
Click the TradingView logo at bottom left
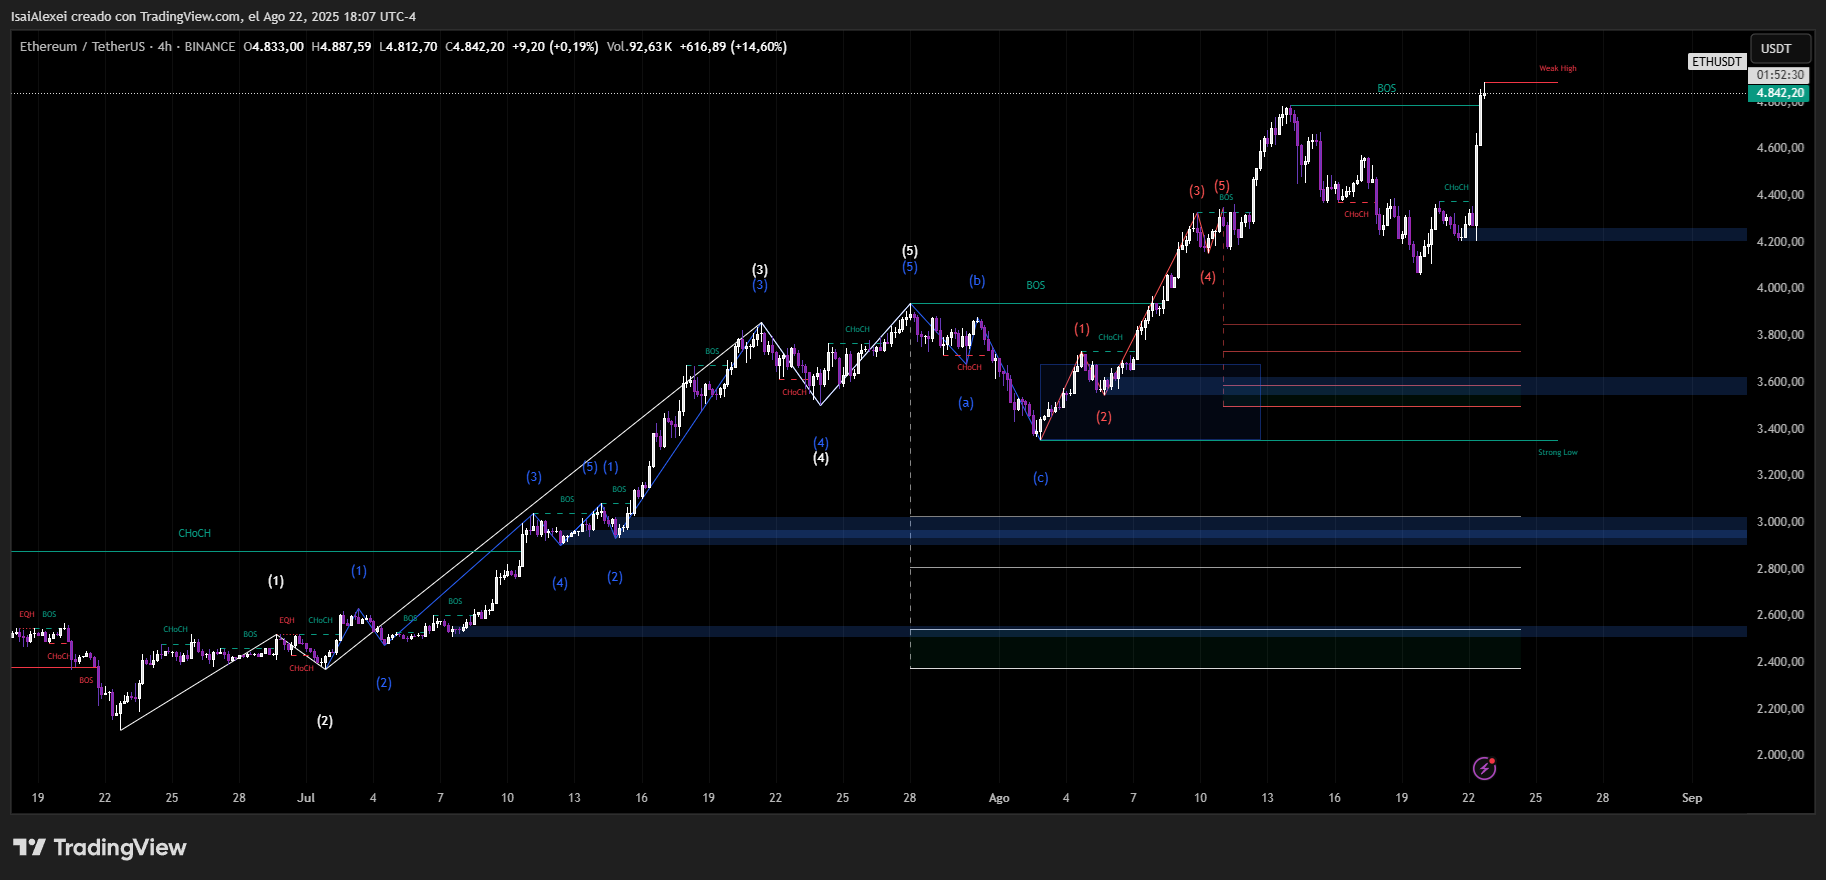point(100,848)
